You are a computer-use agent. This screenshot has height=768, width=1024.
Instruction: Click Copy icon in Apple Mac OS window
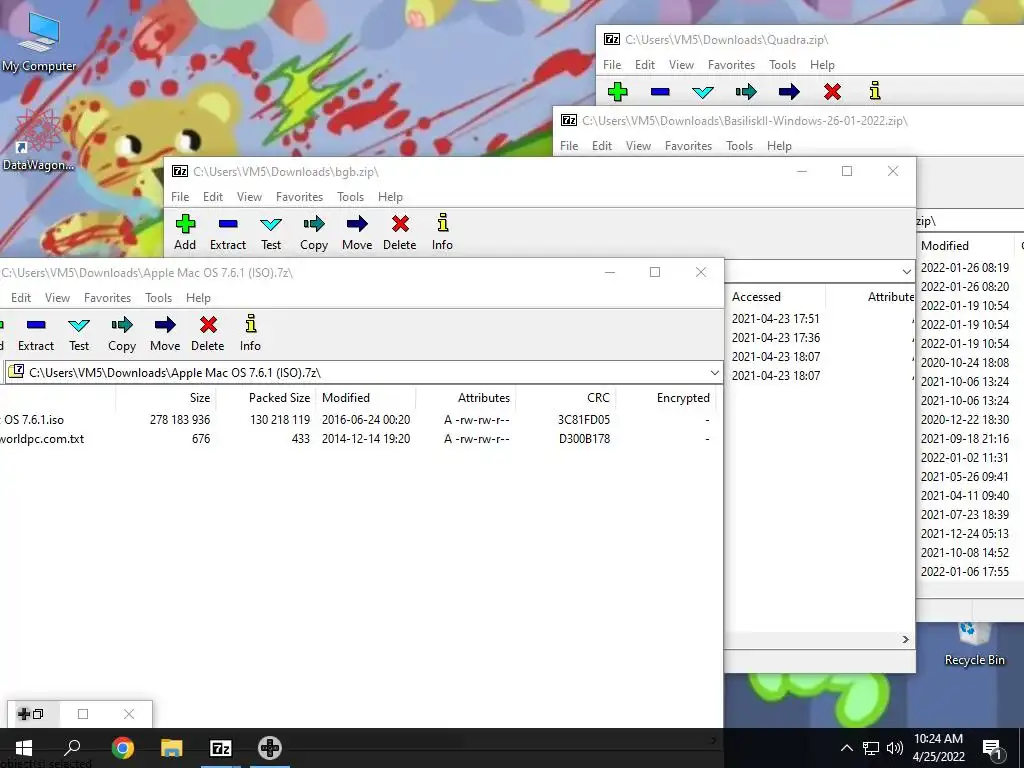pyautogui.click(x=122, y=325)
